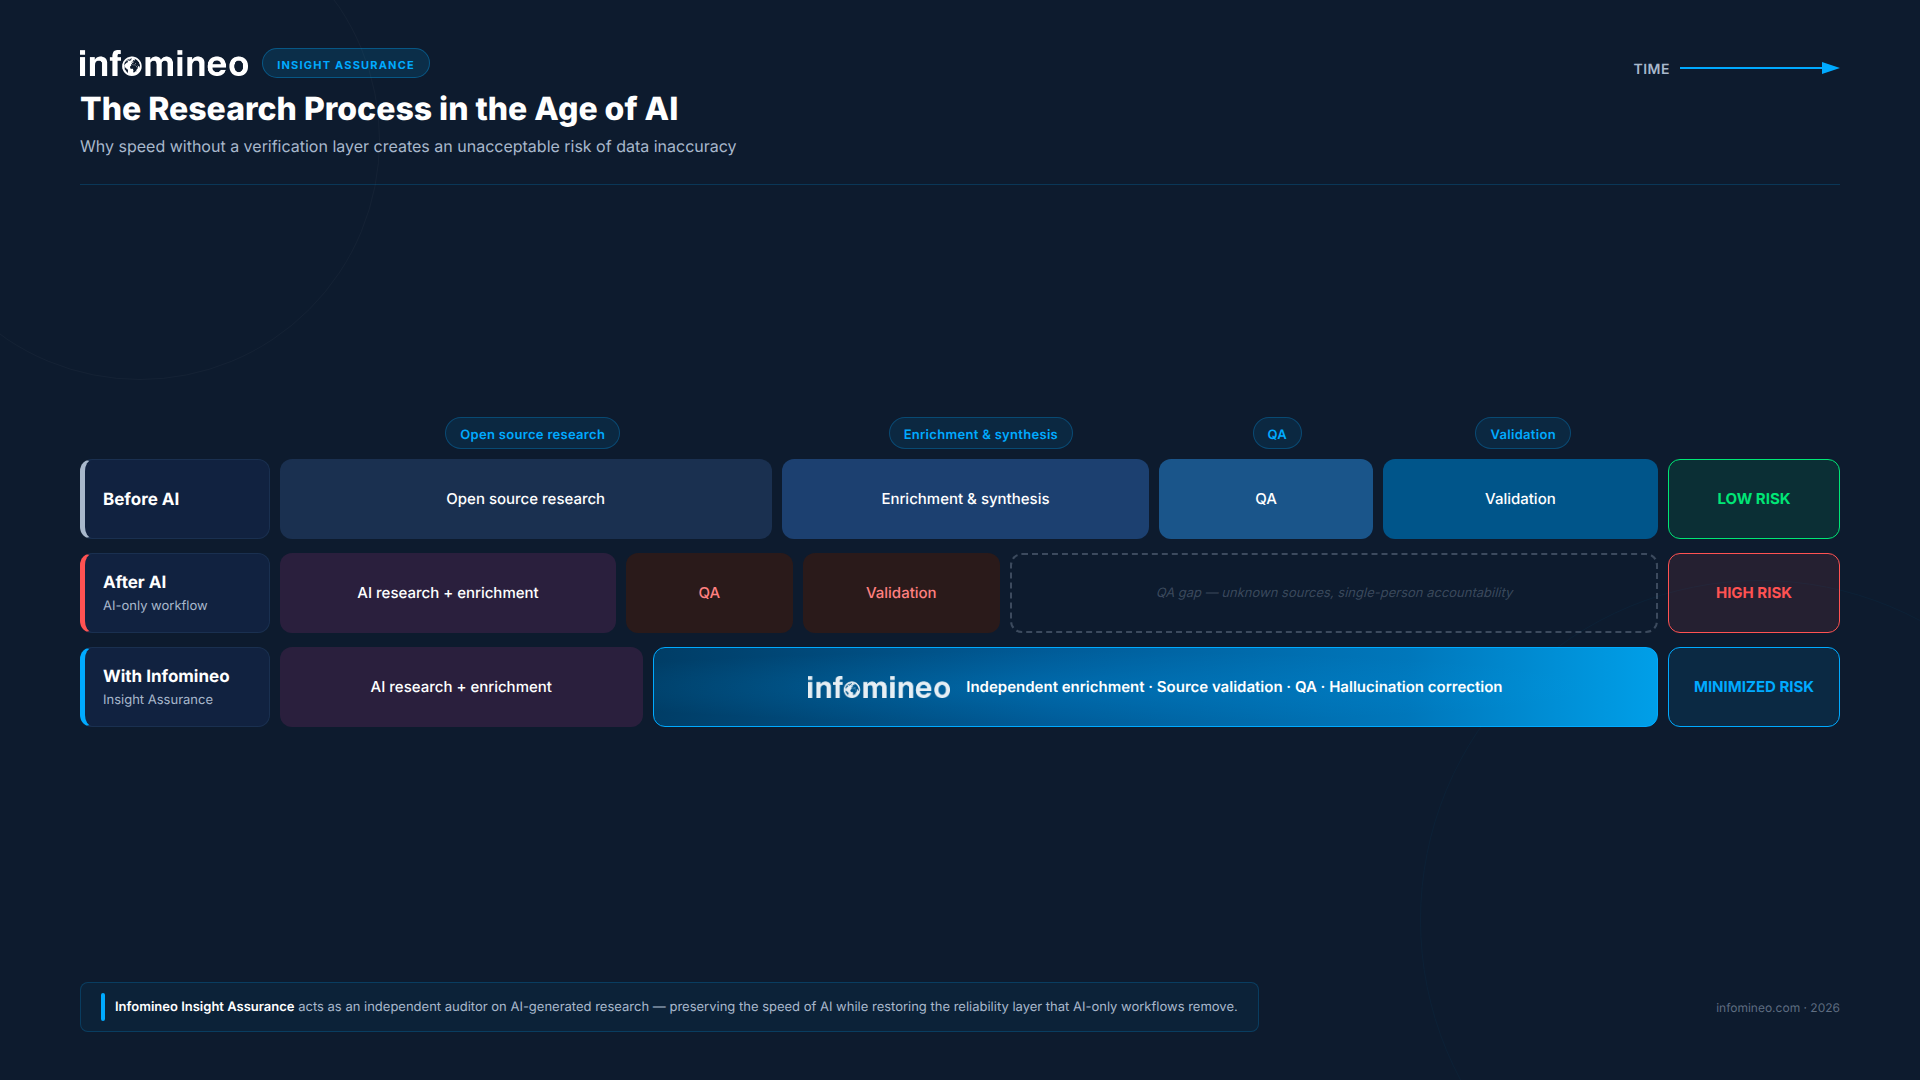The height and width of the screenshot is (1080, 1920).
Task: Click the INSIGHT ASSURANCE badge
Action: [x=345, y=64]
